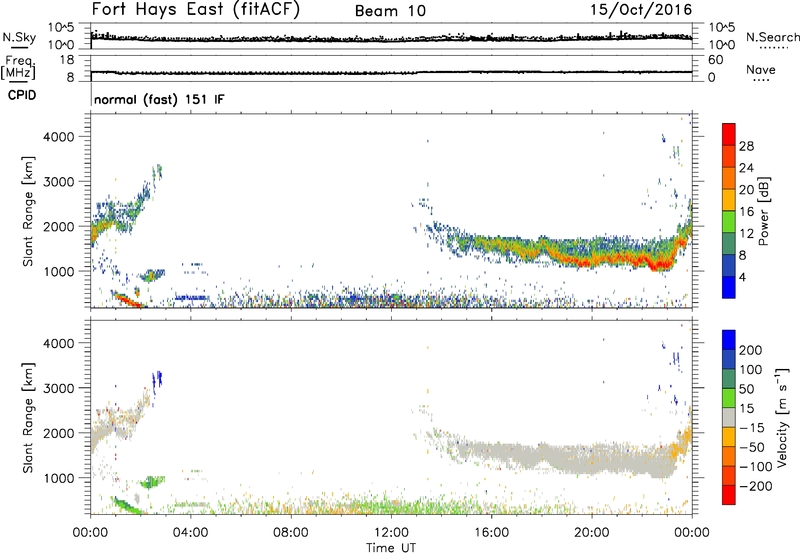Viewport: 800px width, 554px height.
Task: Click the '60' Nave axis value
Action: [716, 60]
